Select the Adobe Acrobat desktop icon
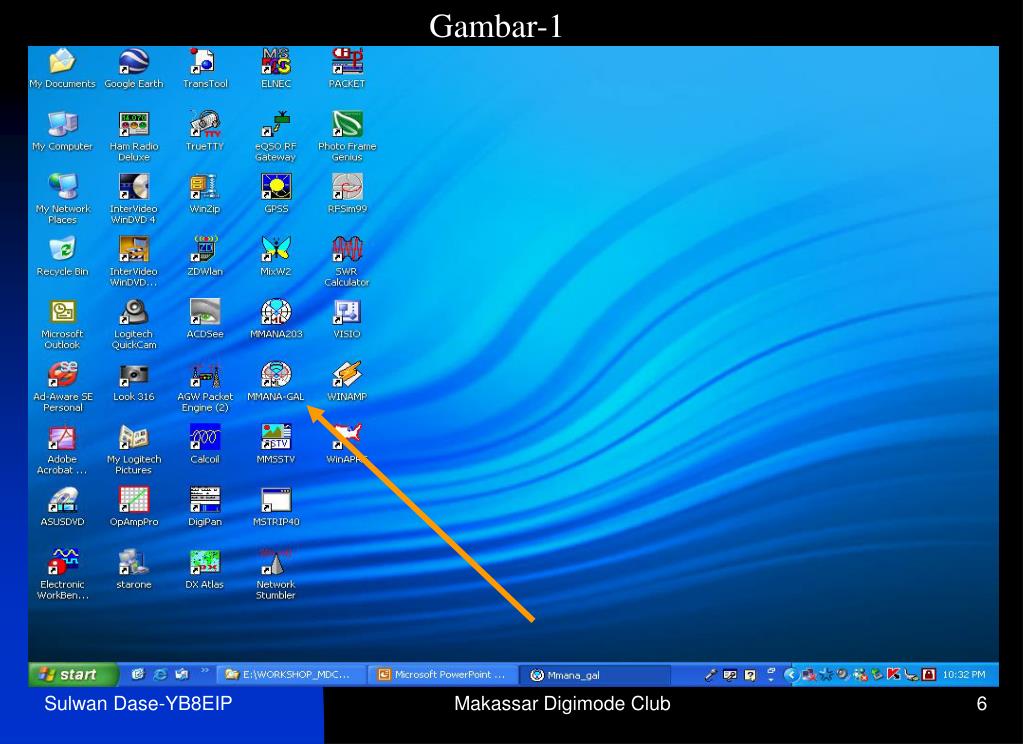Image resolution: width=1023 pixels, height=744 pixels. coord(62,450)
